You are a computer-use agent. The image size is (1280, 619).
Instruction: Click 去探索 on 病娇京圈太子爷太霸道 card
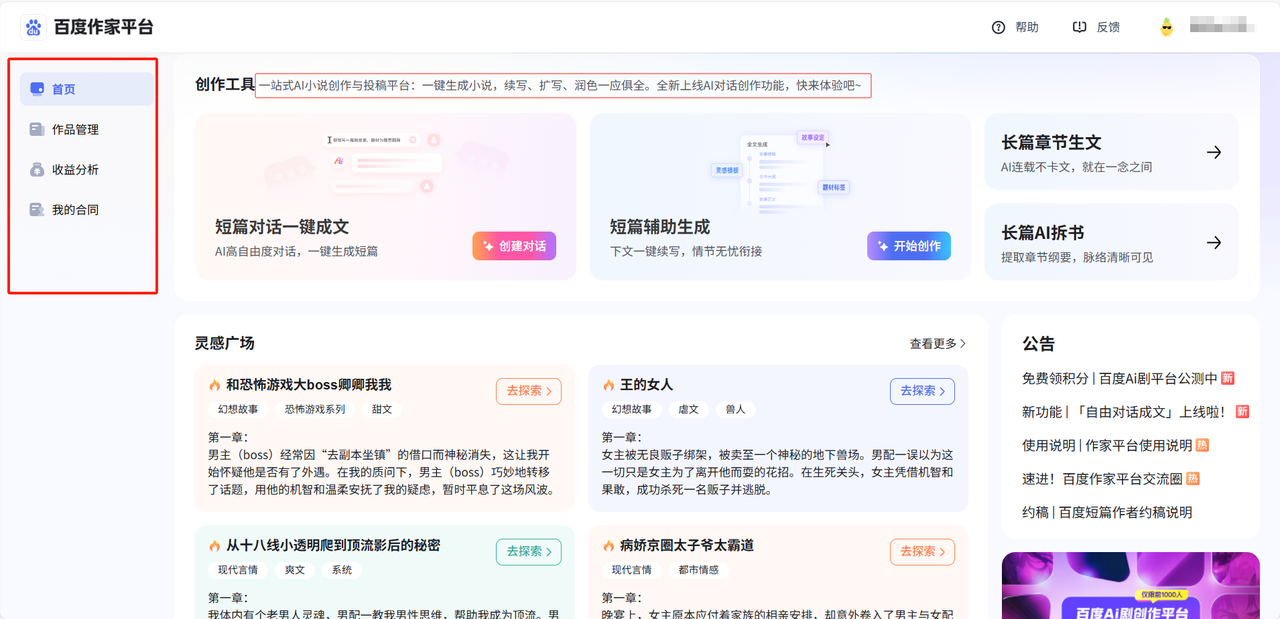922,551
